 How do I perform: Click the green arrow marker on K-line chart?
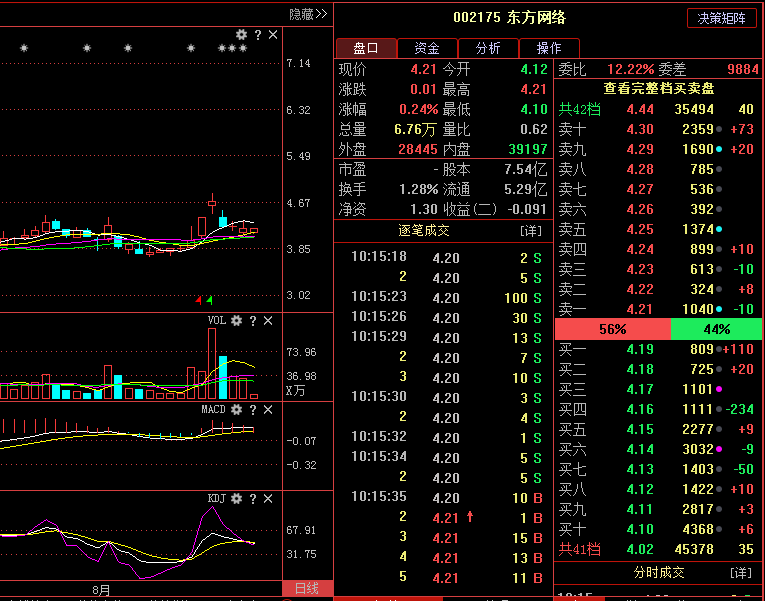pos(209,300)
